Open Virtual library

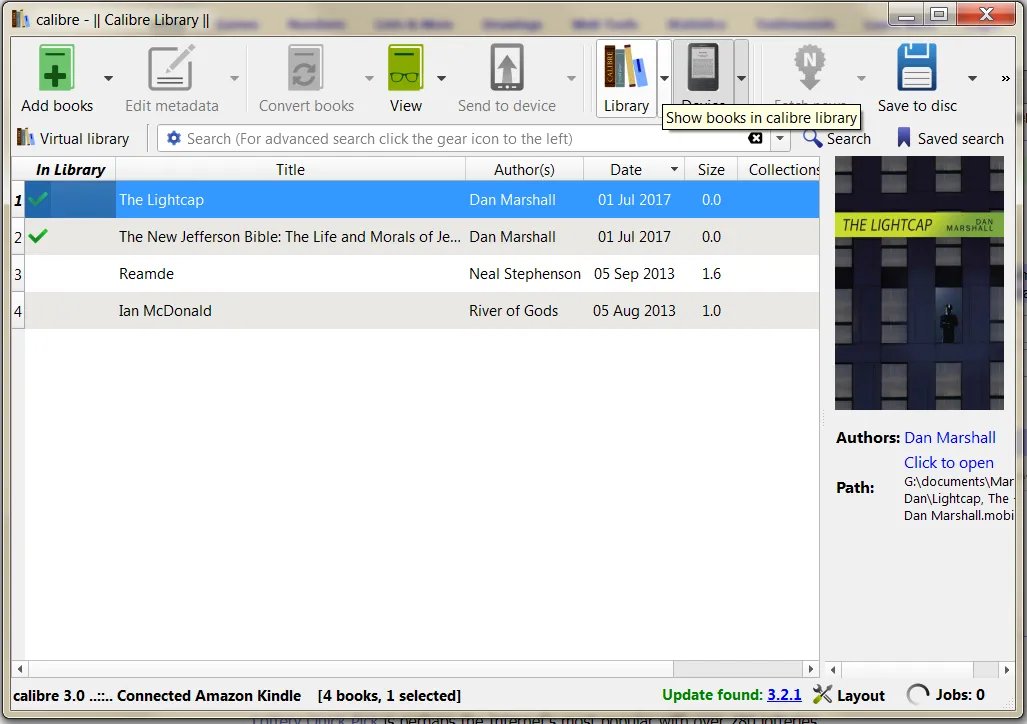click(x=73, y=138)
